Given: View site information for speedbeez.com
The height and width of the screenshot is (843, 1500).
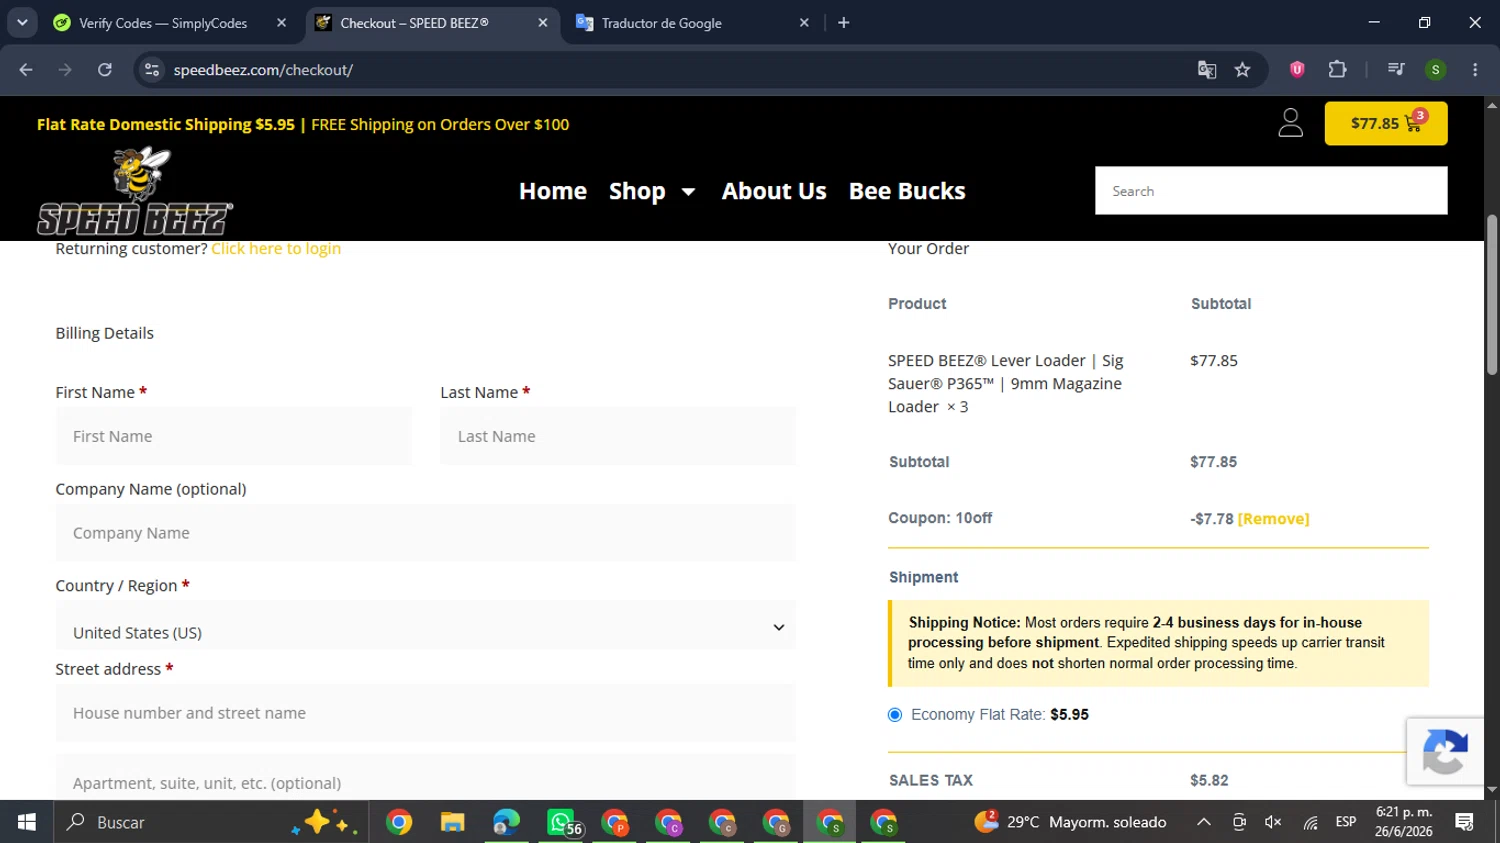Looking at the screenshot, I should tap(152, 70).
